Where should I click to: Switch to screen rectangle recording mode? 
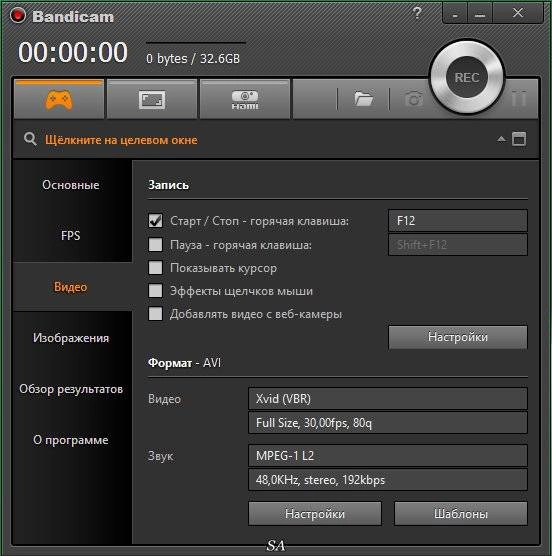click(x=152, y=100)
